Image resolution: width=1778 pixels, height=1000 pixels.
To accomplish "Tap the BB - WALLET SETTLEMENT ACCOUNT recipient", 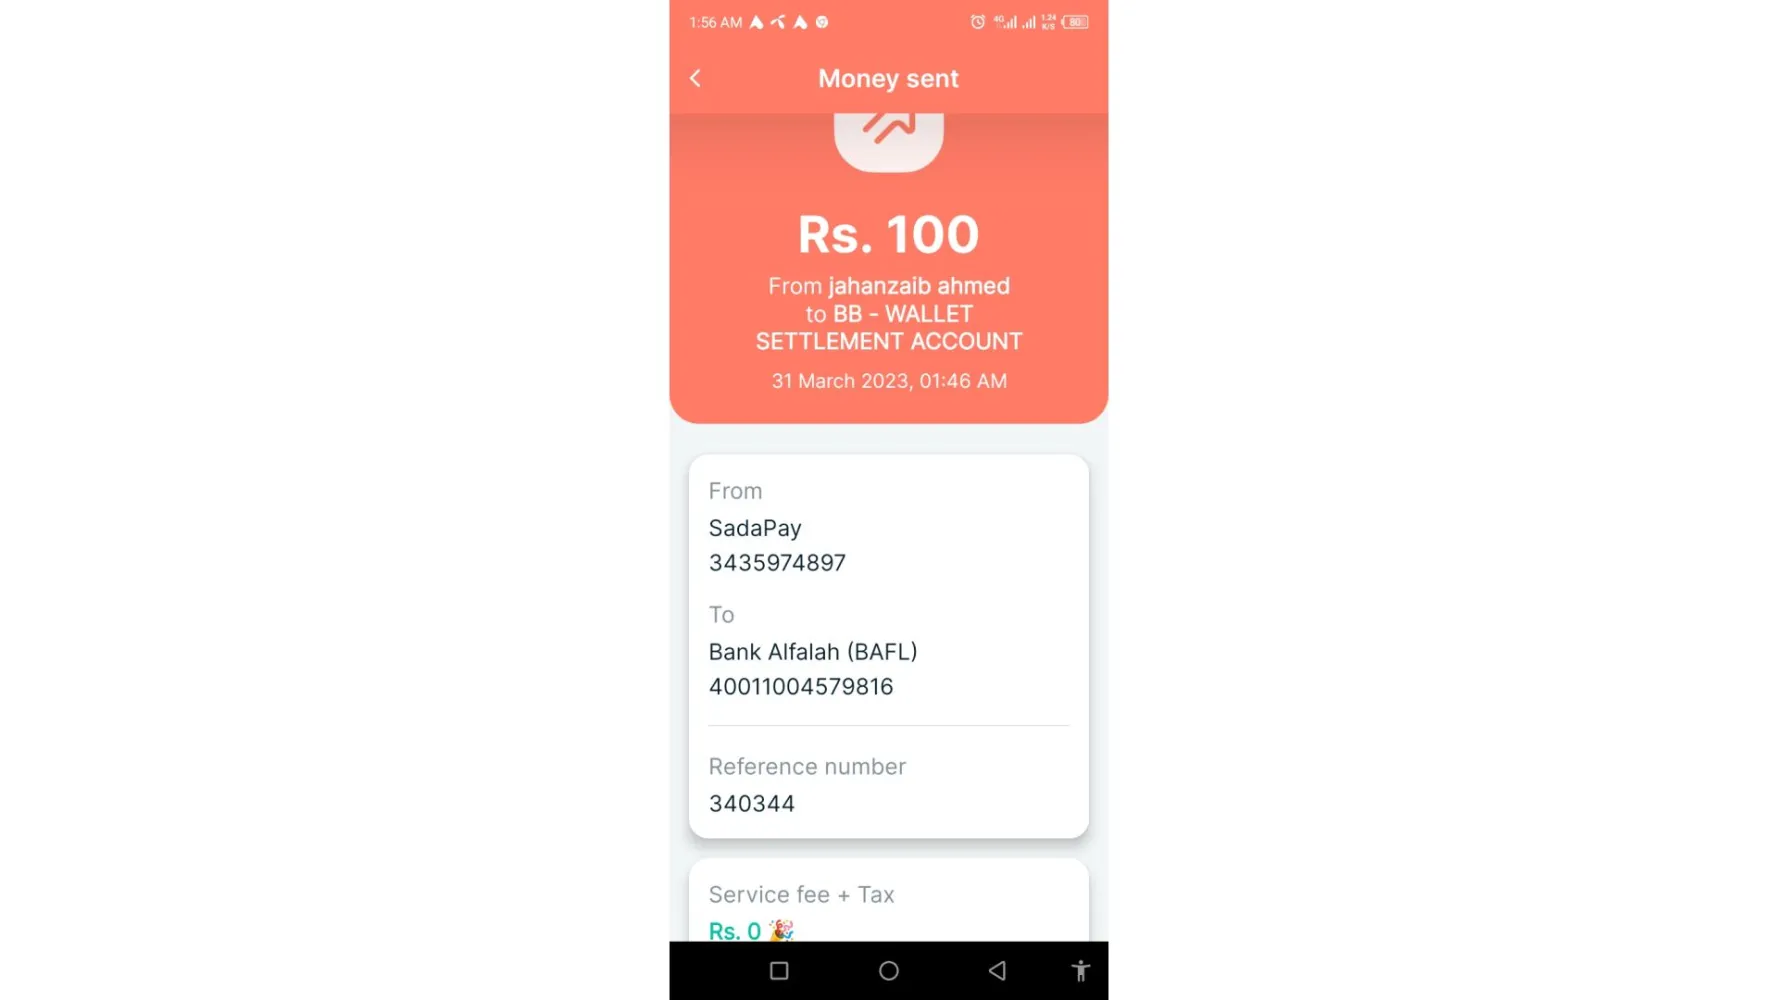I will [889, 328].
